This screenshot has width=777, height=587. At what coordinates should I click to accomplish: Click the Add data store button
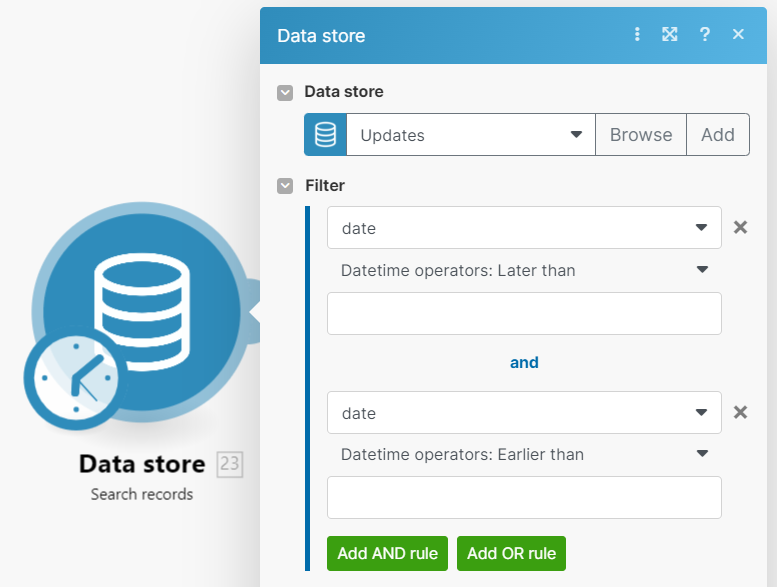(x=718, y=135)
